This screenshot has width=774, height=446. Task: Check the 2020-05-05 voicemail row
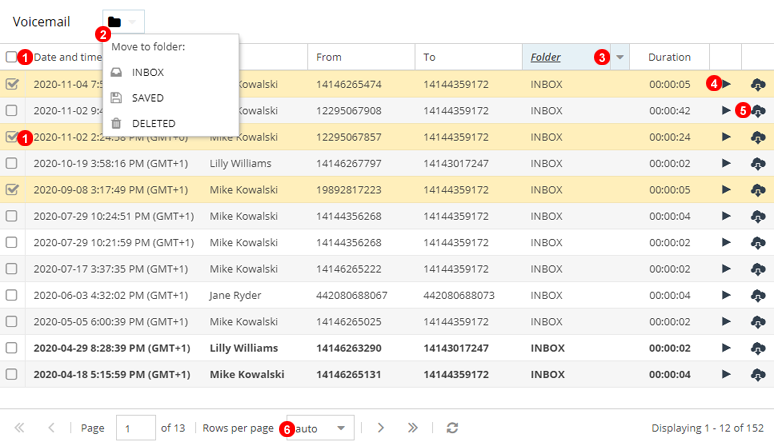point(11,321)
